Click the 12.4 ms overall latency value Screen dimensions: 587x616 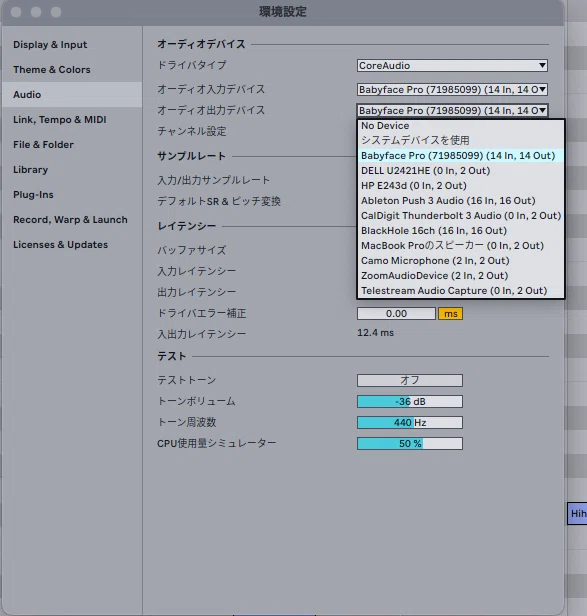tap(375, 333)
